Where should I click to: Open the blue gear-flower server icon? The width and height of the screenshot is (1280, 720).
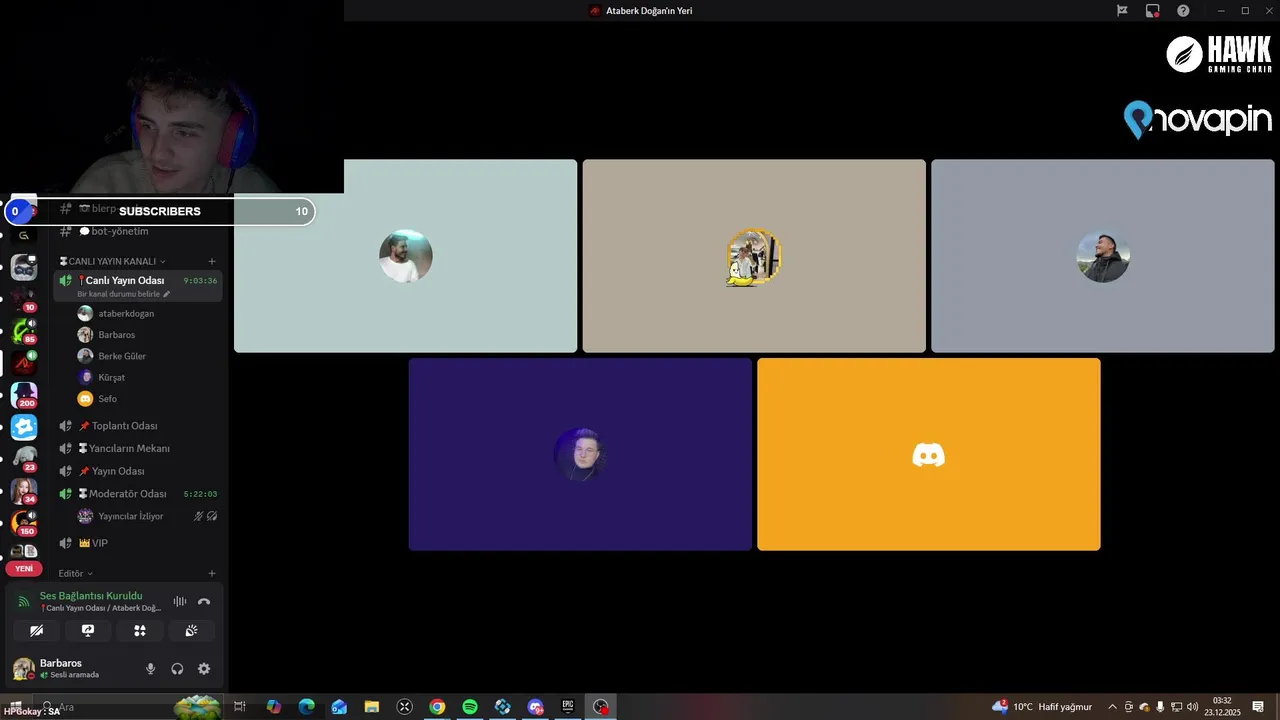click(x=24, y=427)
